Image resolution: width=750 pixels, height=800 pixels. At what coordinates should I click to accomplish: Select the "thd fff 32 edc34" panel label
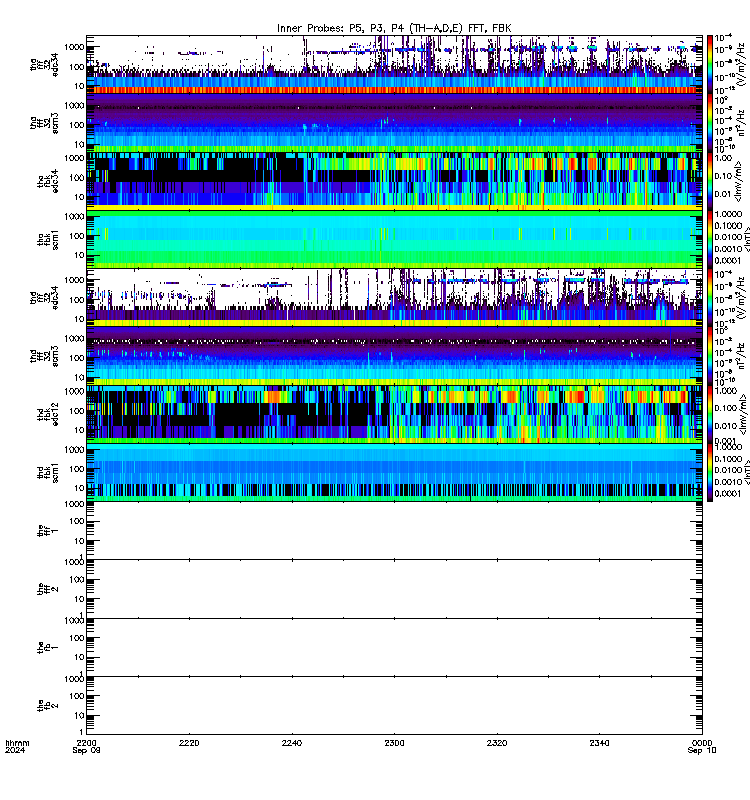[44, 297]
